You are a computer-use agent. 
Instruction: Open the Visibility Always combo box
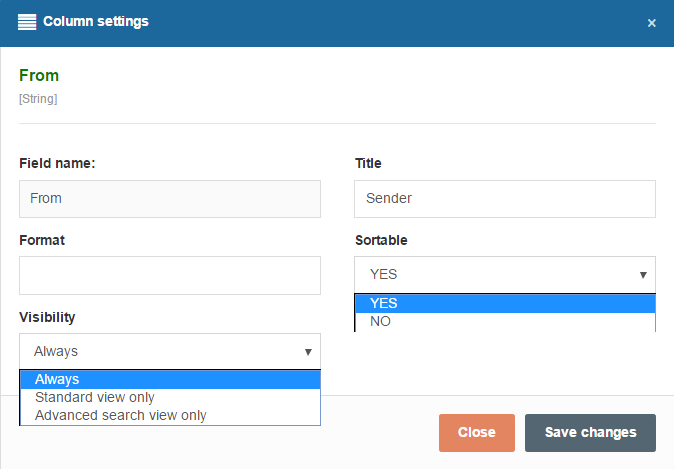point(169,351)
